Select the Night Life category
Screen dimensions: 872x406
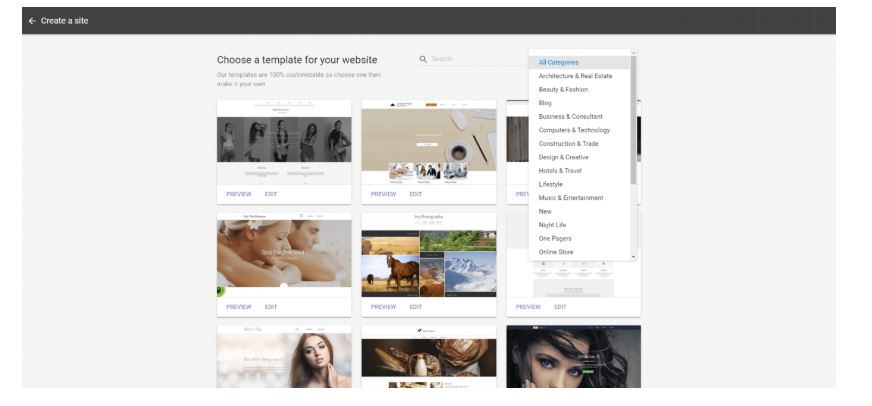[x=579, y=225]
